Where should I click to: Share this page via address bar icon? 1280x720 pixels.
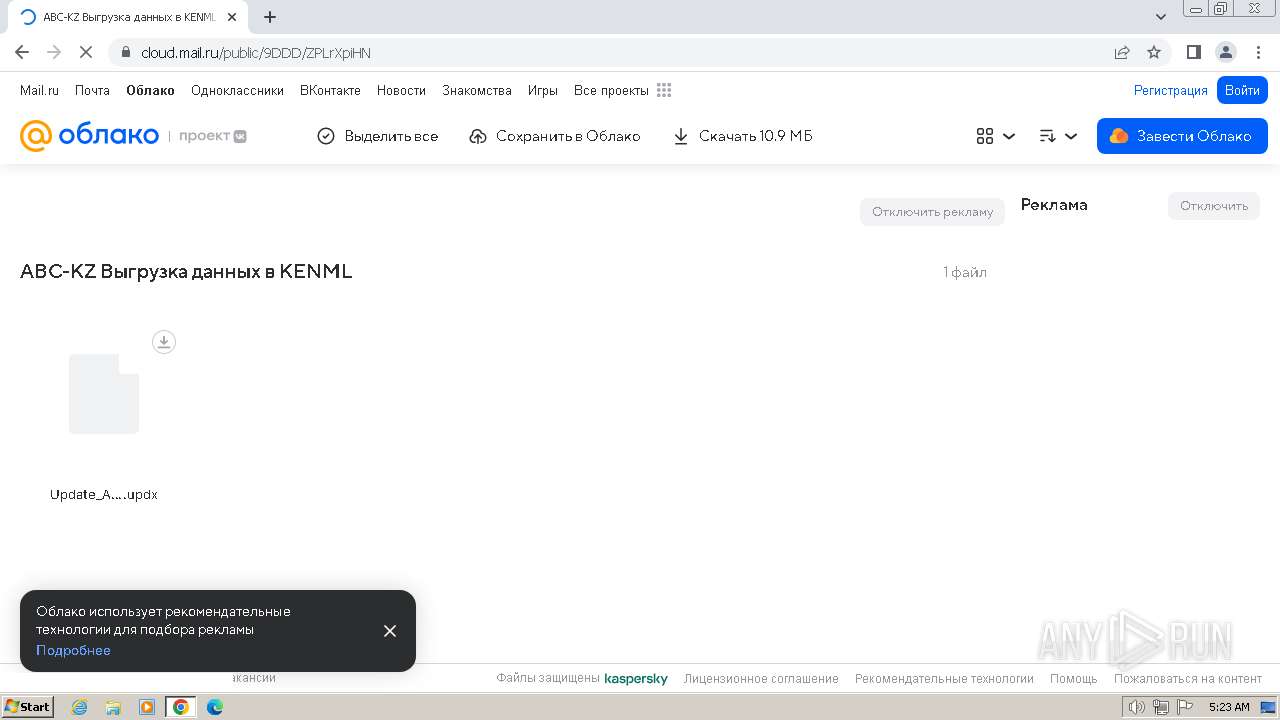pos(1122,52)
